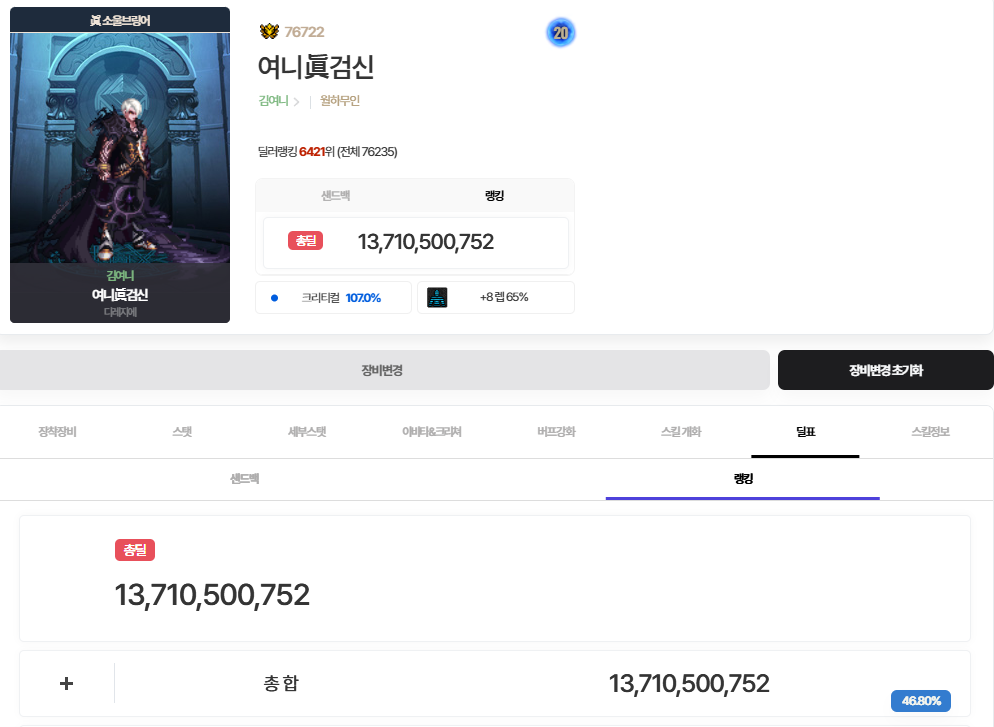Click the blue level 20 badge

coord(561,33)
